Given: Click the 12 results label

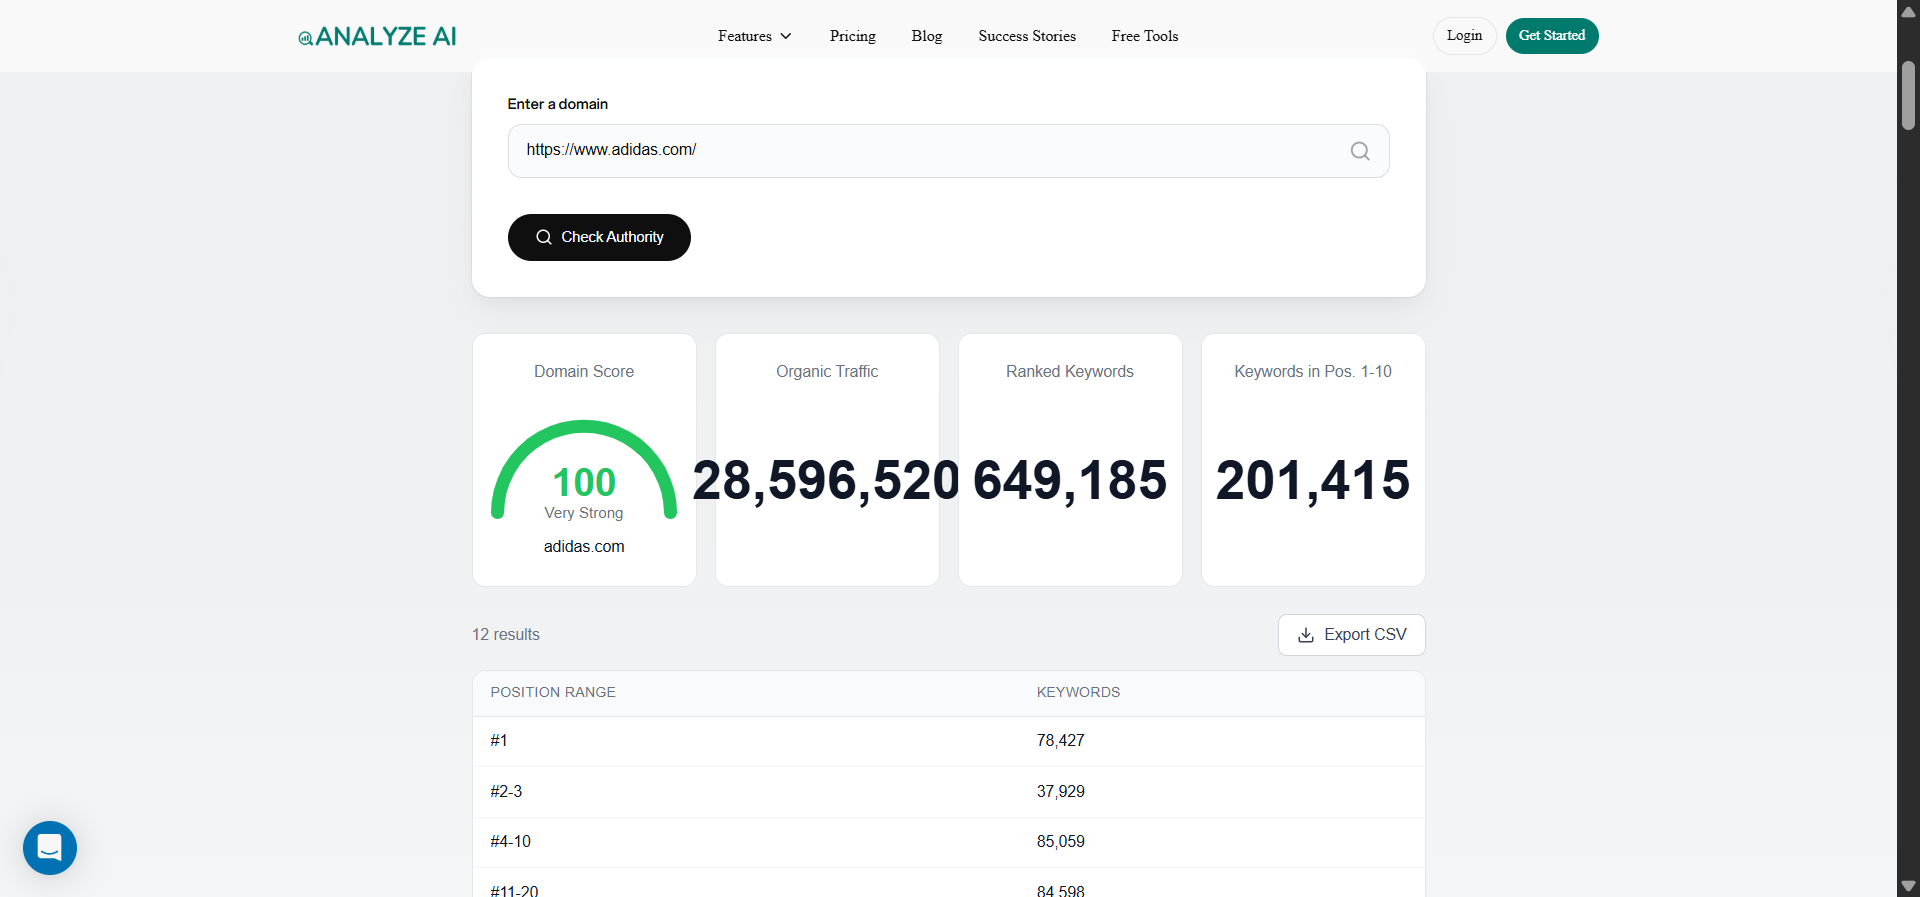Looking at the screenshot, I should tap(506, 635).
